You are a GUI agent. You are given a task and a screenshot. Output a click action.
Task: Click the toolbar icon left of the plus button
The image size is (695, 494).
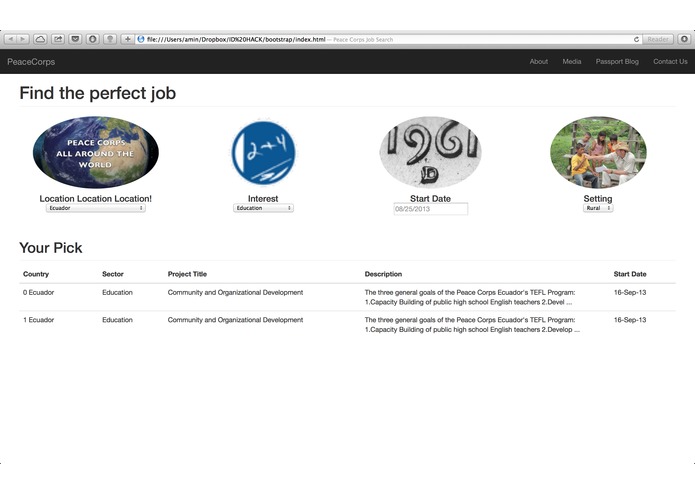(x=110, y=39)
